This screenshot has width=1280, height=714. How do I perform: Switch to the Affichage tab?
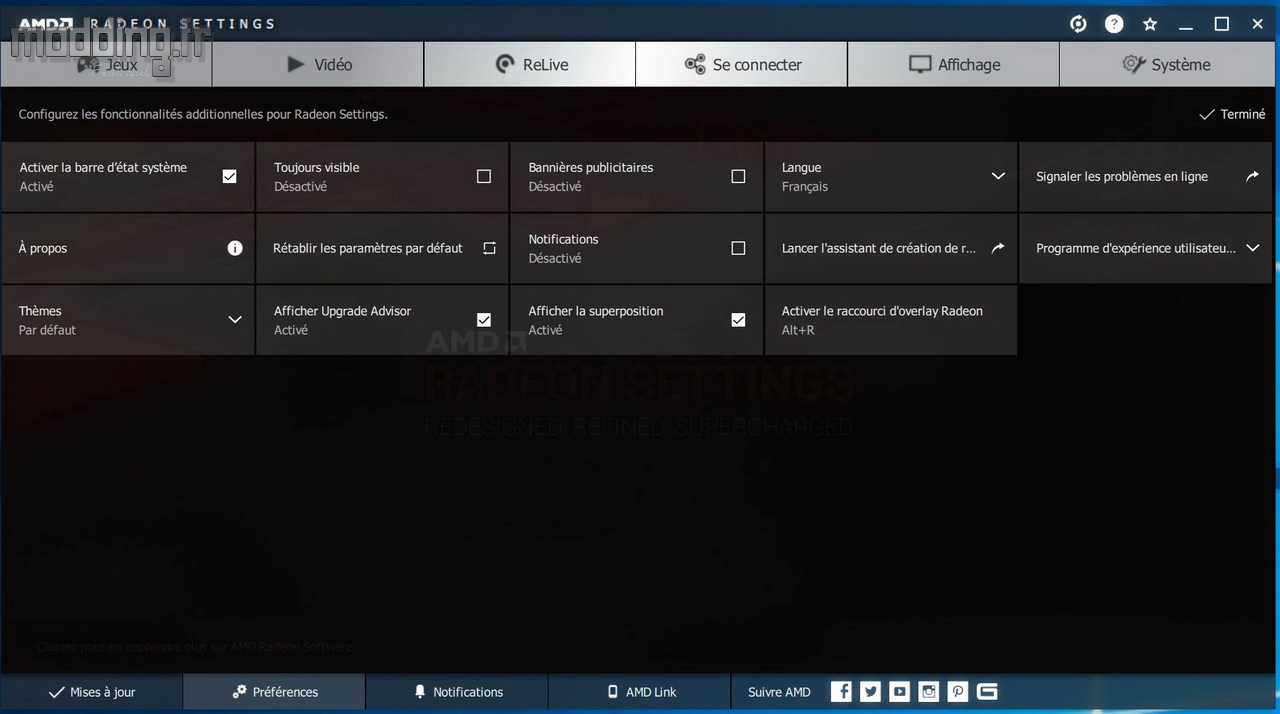click(953, 64)
